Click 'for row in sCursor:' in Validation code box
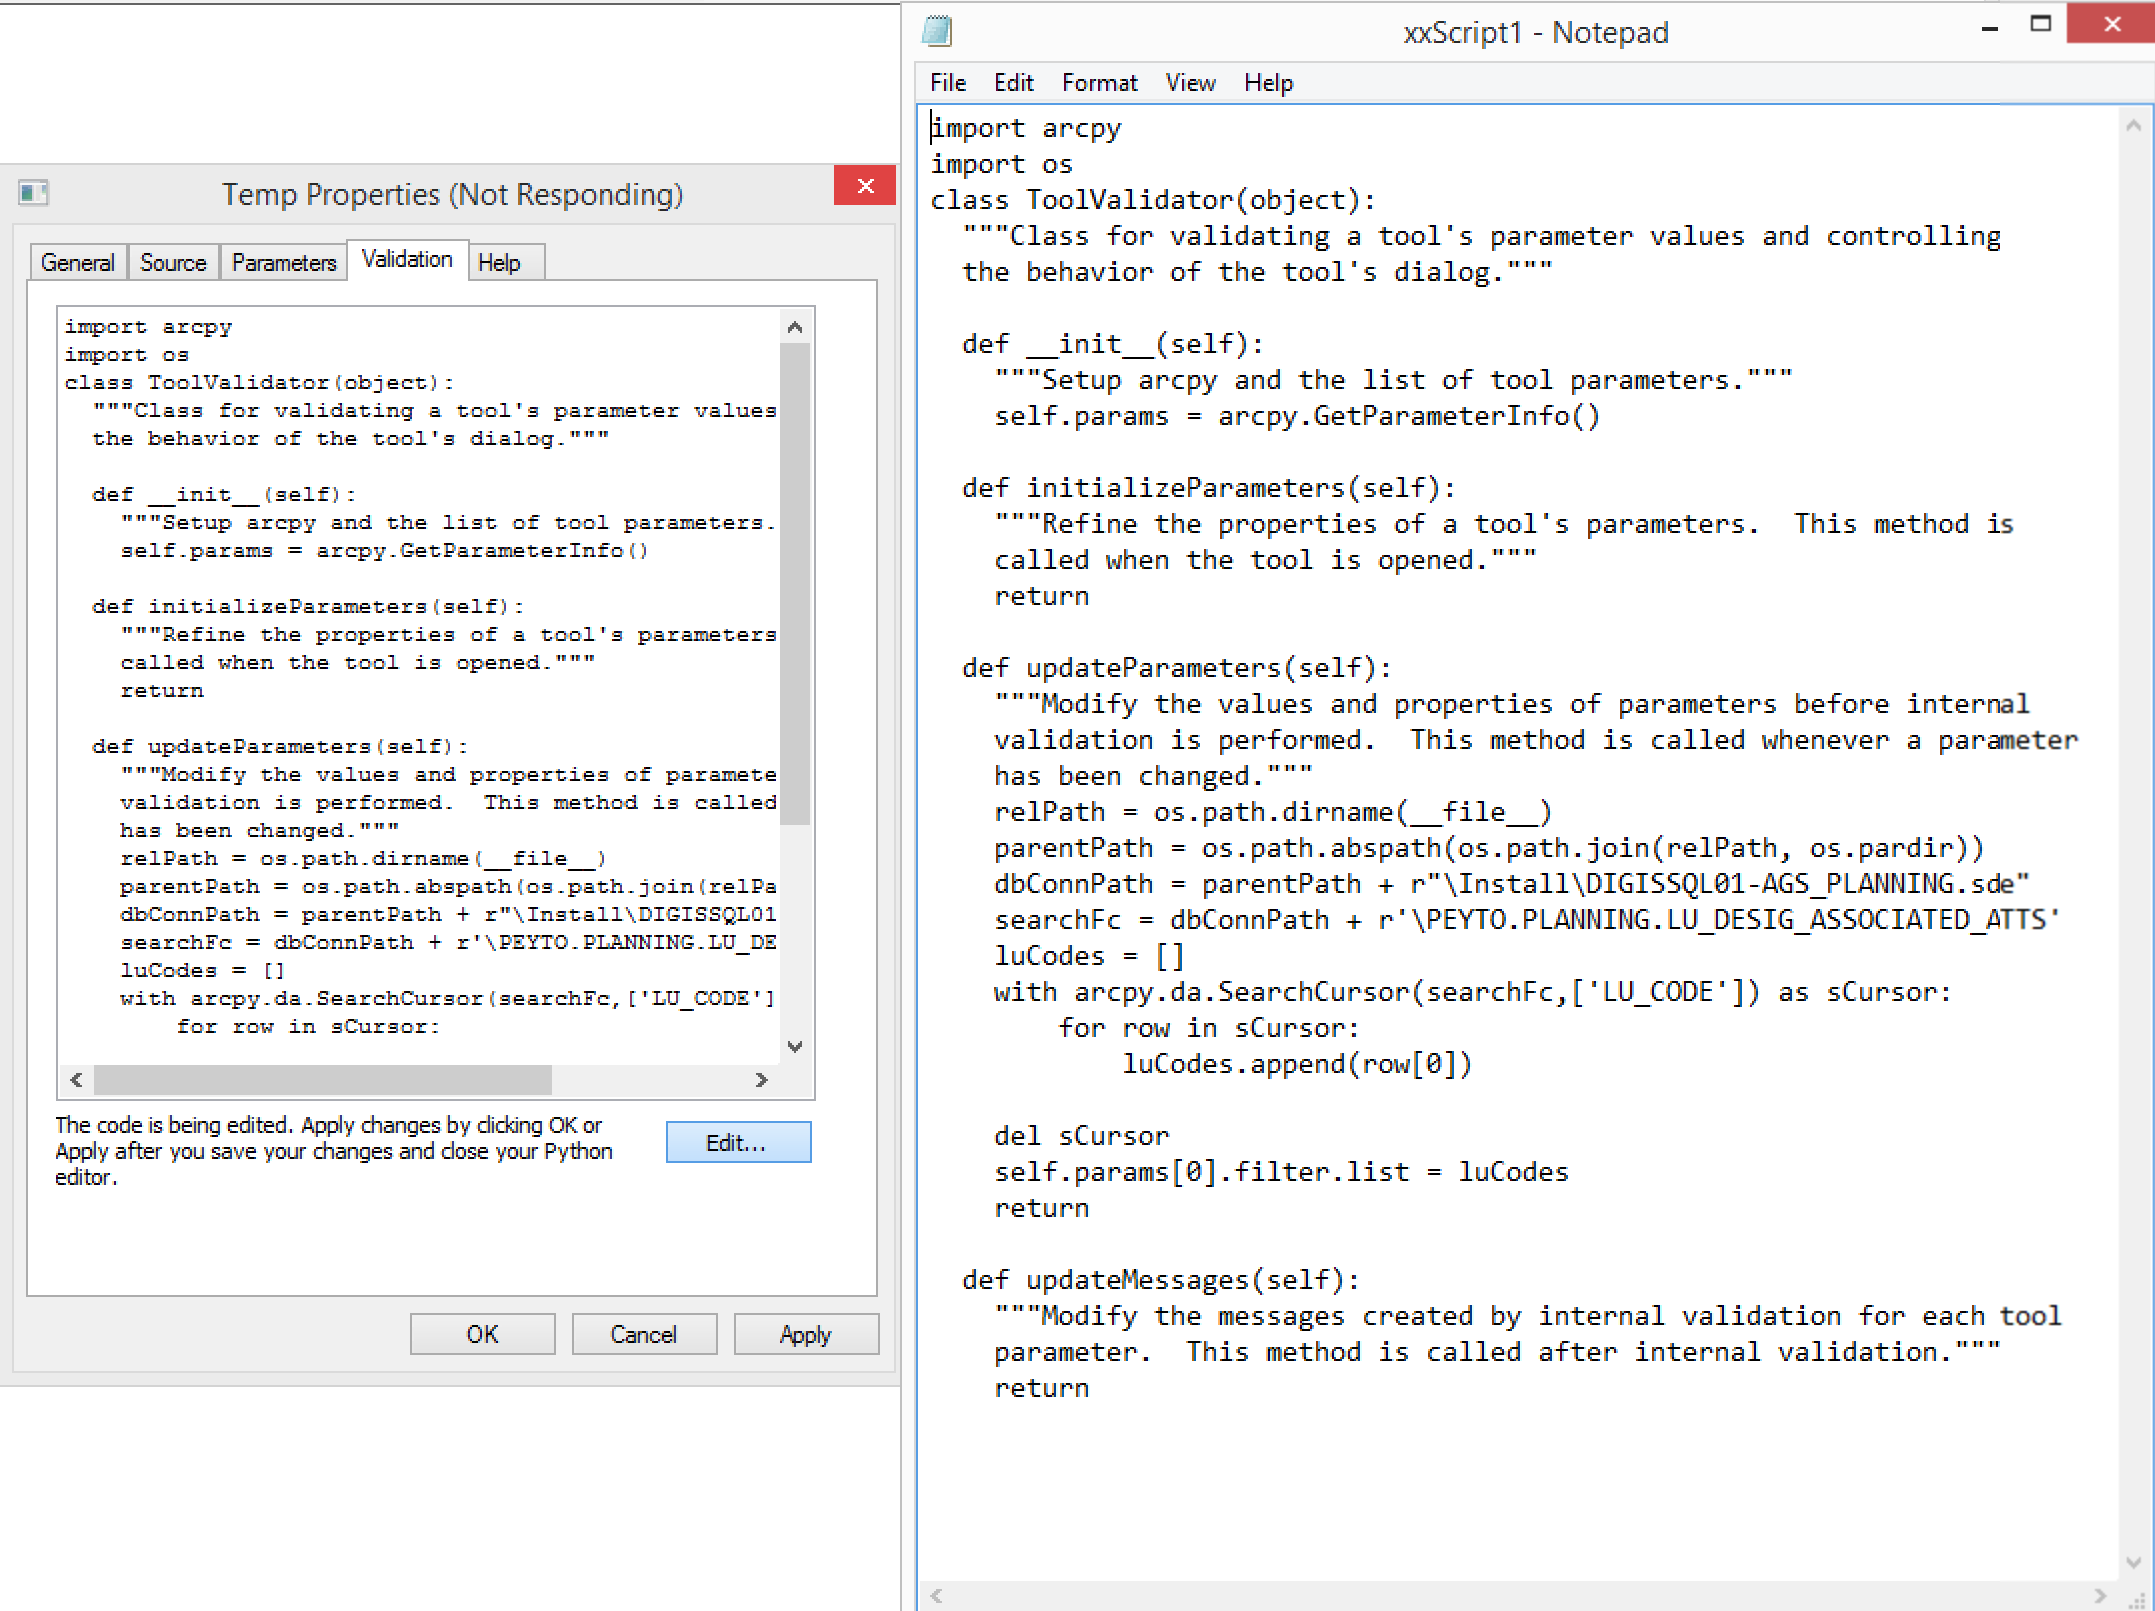The height and width of the screenshot is (1611, 2155). point(308,1027)
